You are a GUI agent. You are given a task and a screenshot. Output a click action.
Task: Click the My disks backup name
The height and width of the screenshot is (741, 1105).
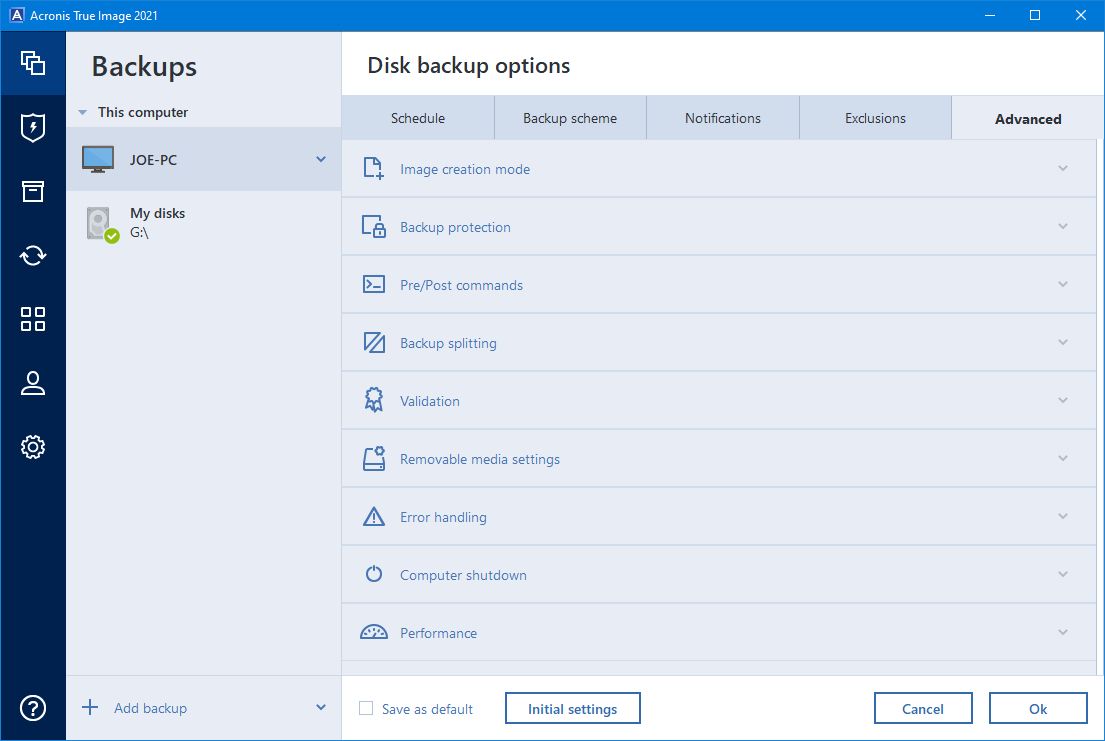coord(157,213)
